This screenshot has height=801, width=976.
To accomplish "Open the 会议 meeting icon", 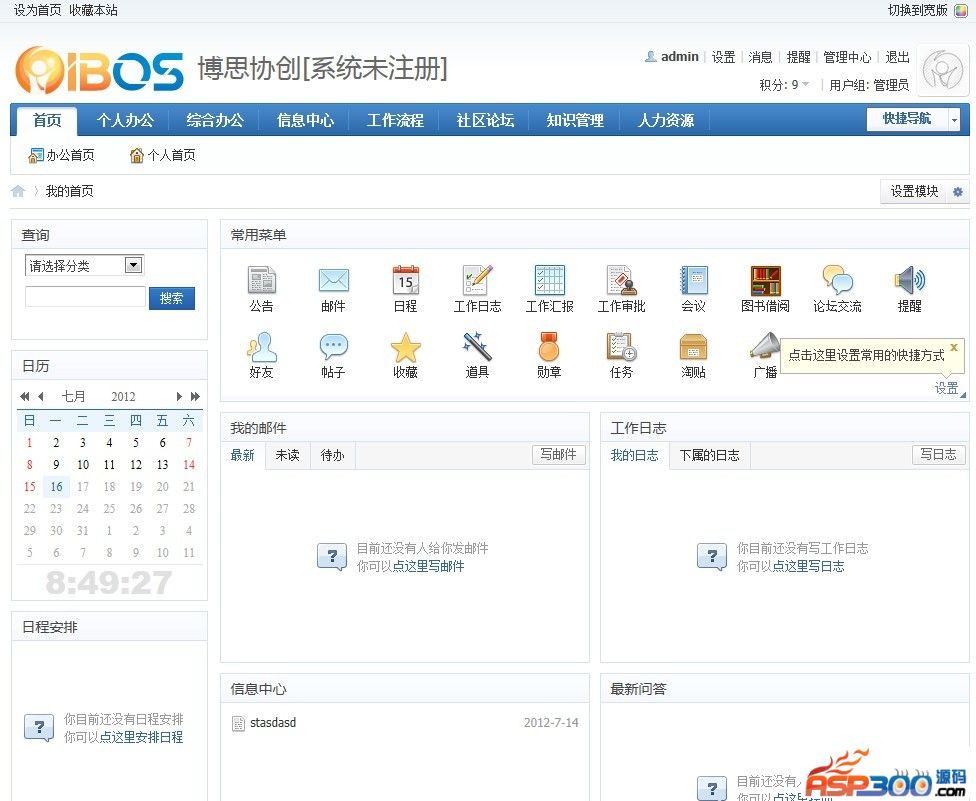I will 693,280.
